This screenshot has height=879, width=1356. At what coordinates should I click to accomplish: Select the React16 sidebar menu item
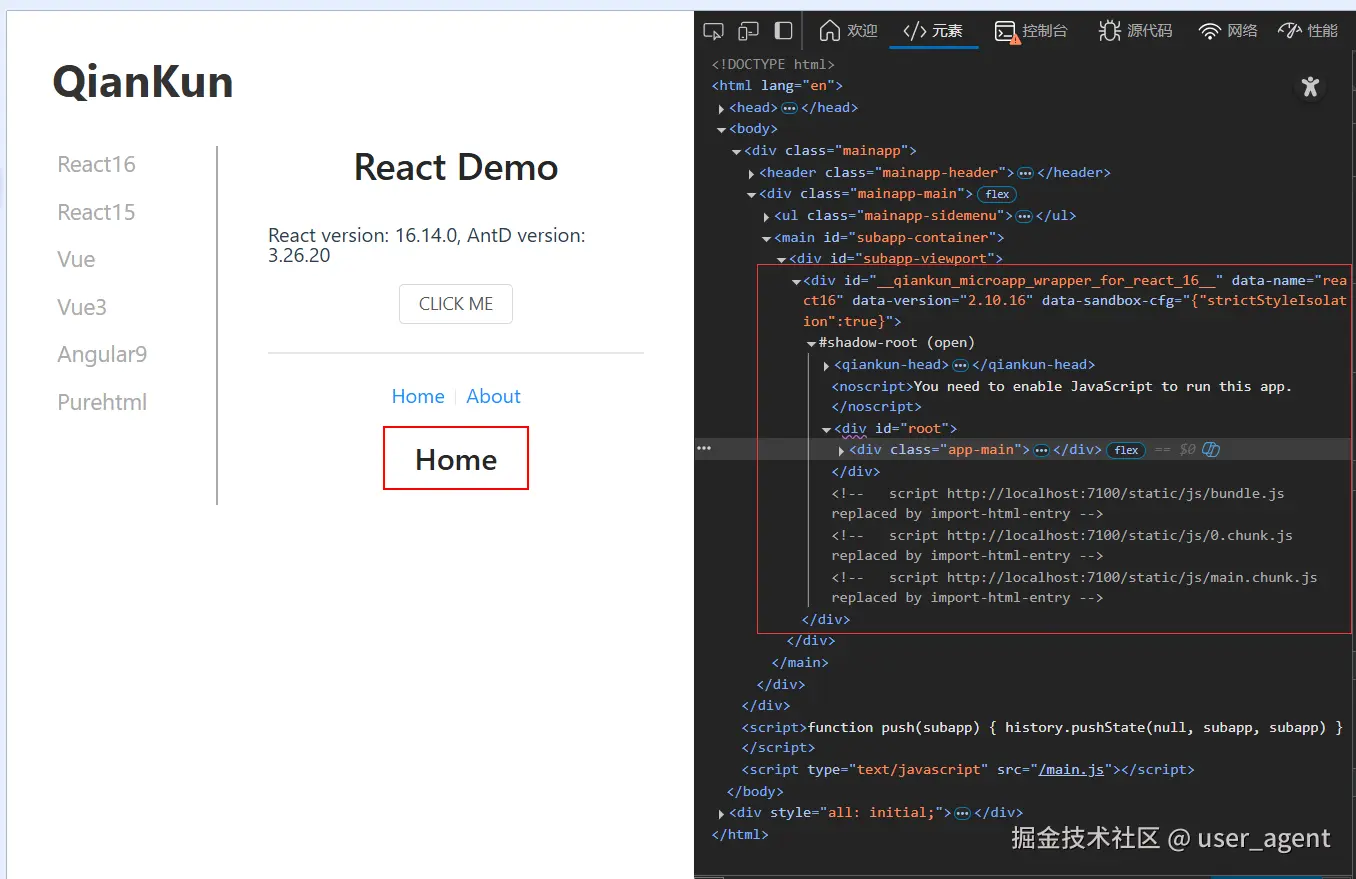[x=96, y=165]
